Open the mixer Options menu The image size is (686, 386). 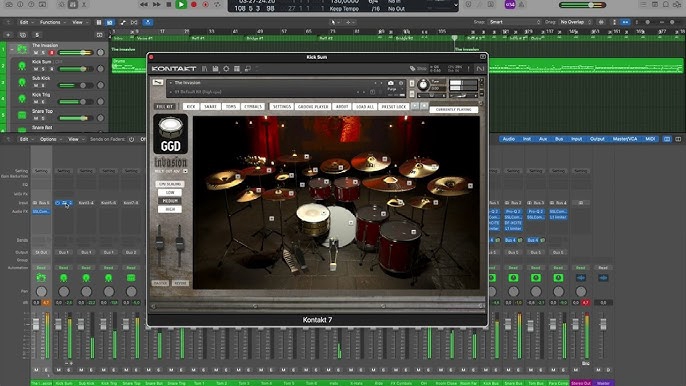[50, 139]
